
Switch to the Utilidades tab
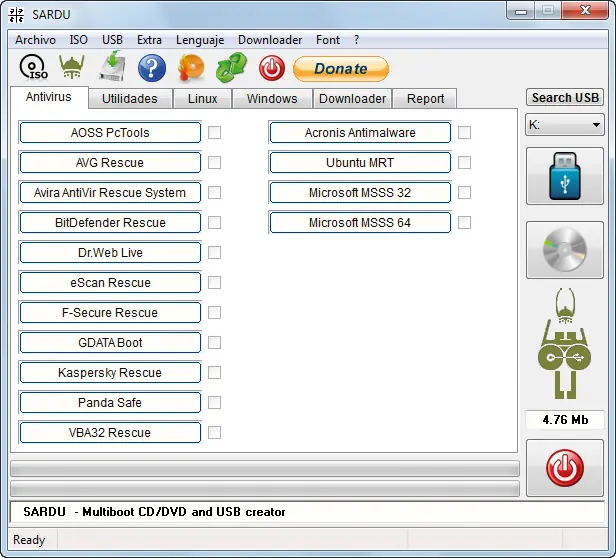130,98
